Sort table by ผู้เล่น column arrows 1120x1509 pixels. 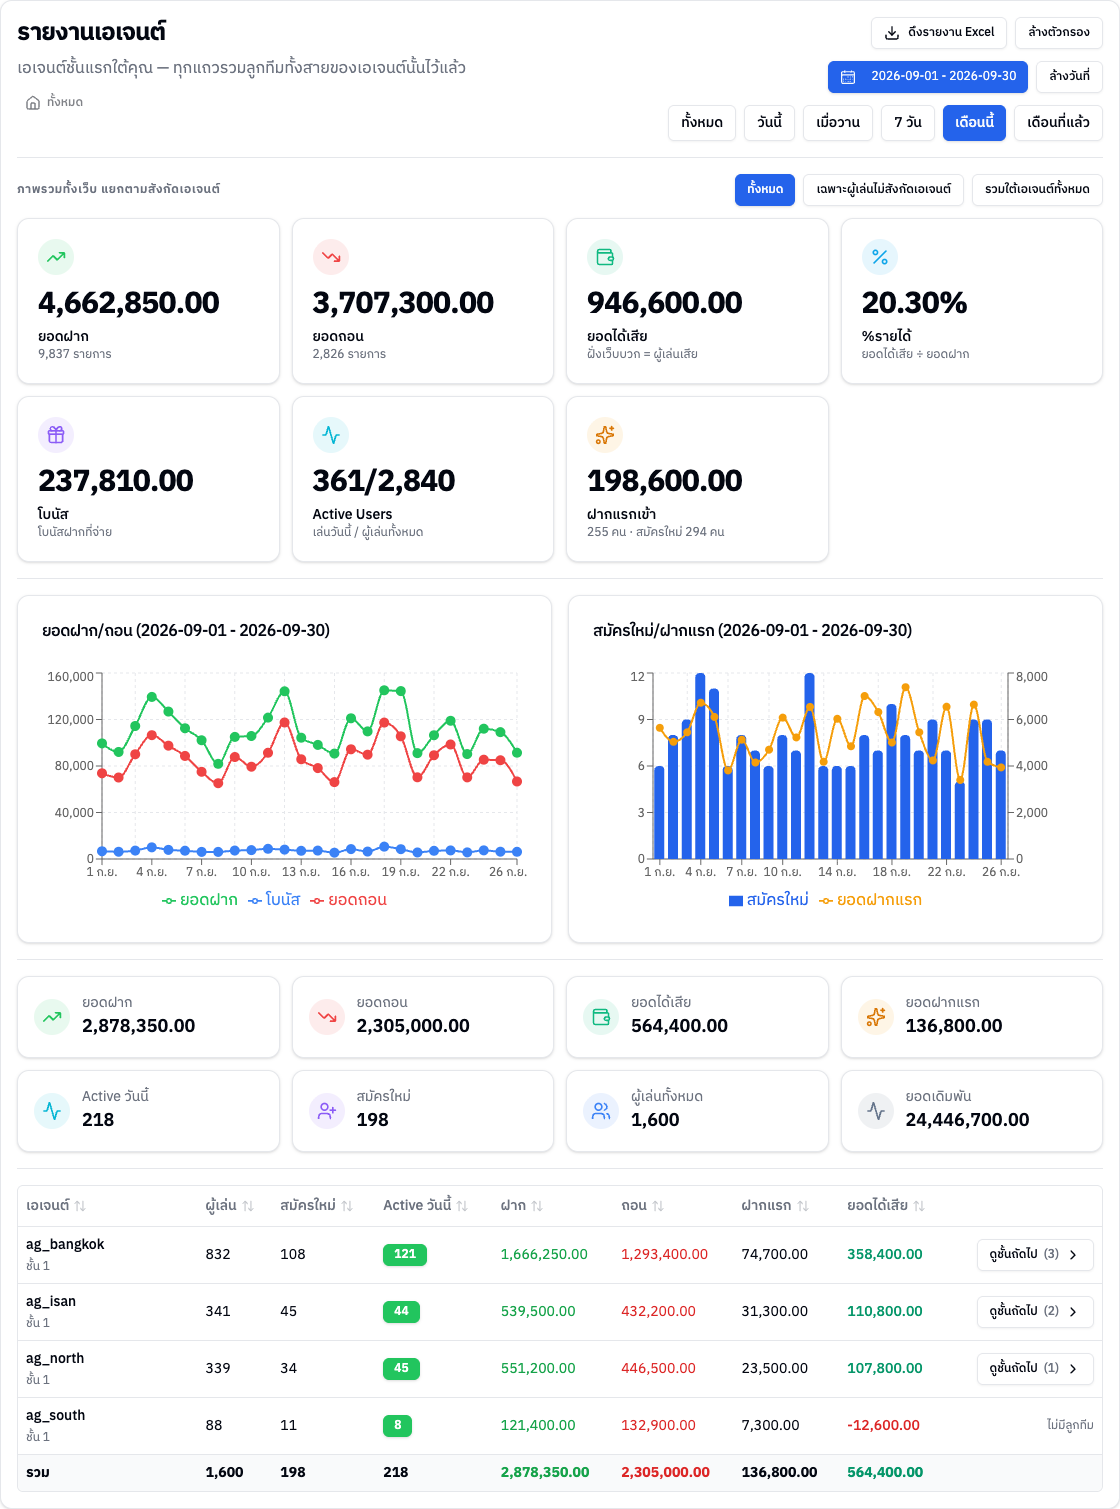pyautogui.click(x=248, y=1206)
